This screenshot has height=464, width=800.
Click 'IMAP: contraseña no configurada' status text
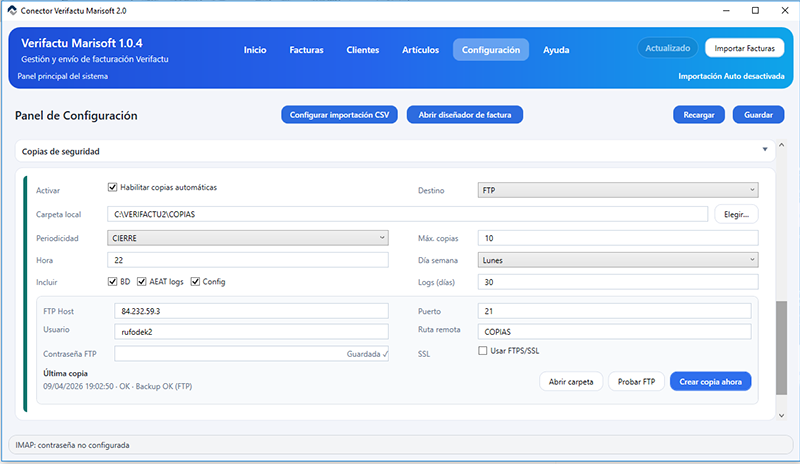tap(72, 445)
